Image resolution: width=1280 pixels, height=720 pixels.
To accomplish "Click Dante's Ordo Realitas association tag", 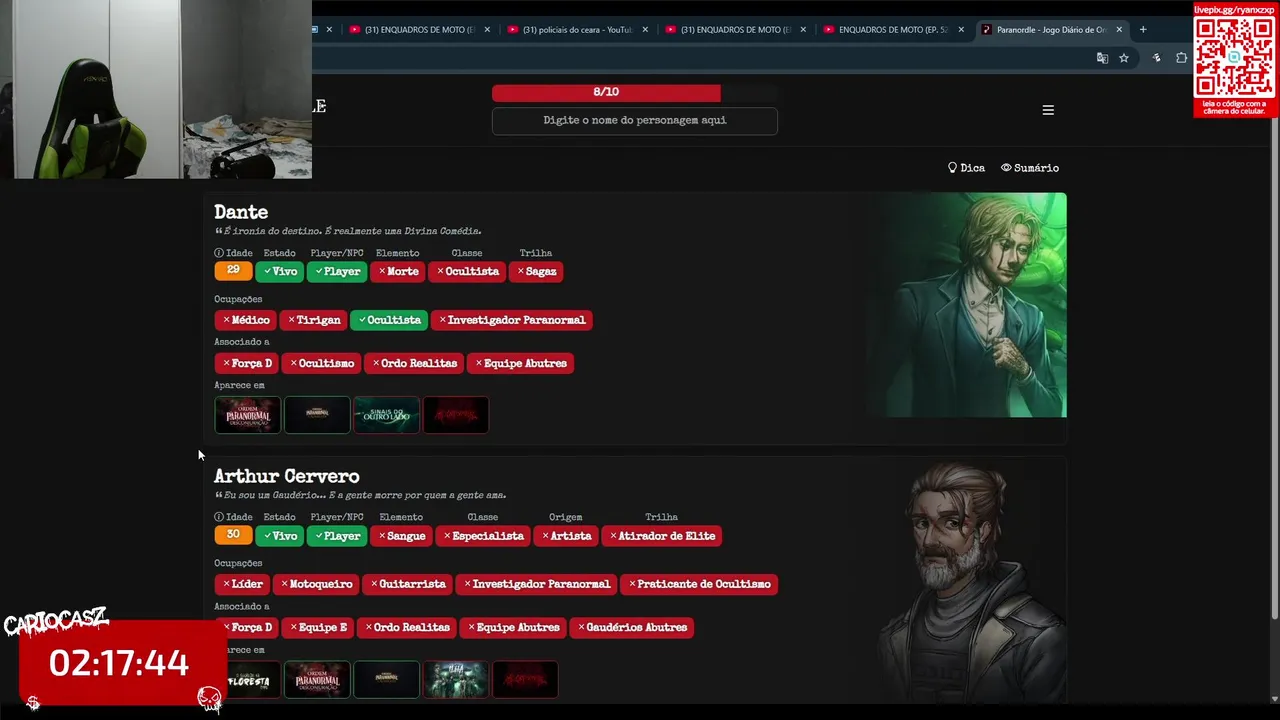I will 414,363.
